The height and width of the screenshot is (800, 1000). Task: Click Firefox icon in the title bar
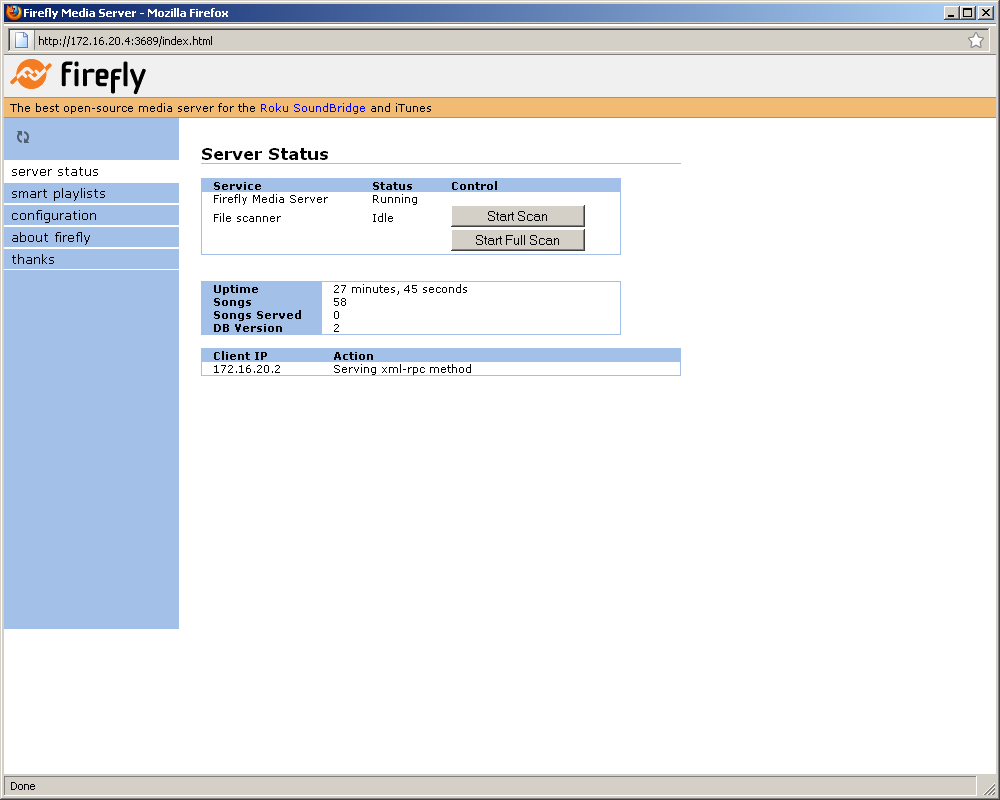13,12
